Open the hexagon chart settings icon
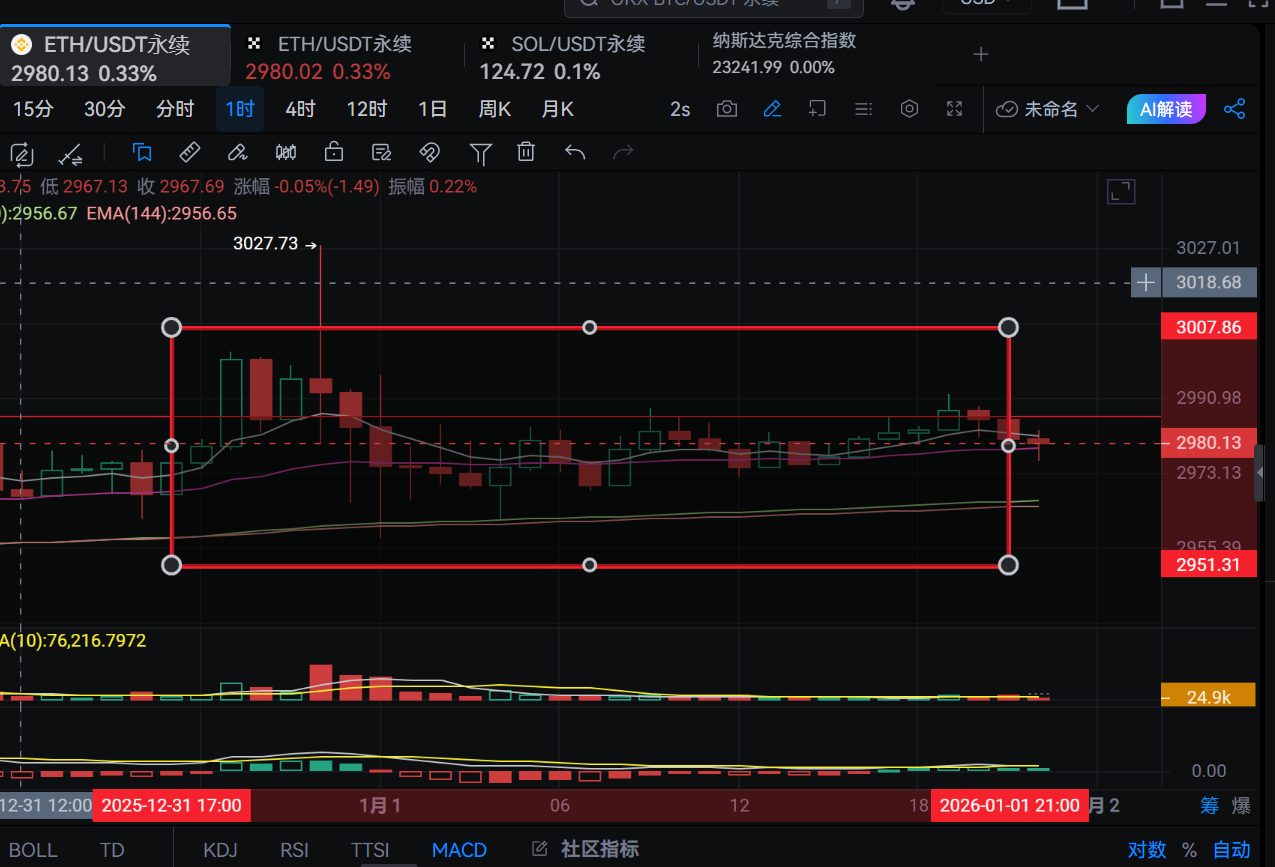 [x=909, y=109]
